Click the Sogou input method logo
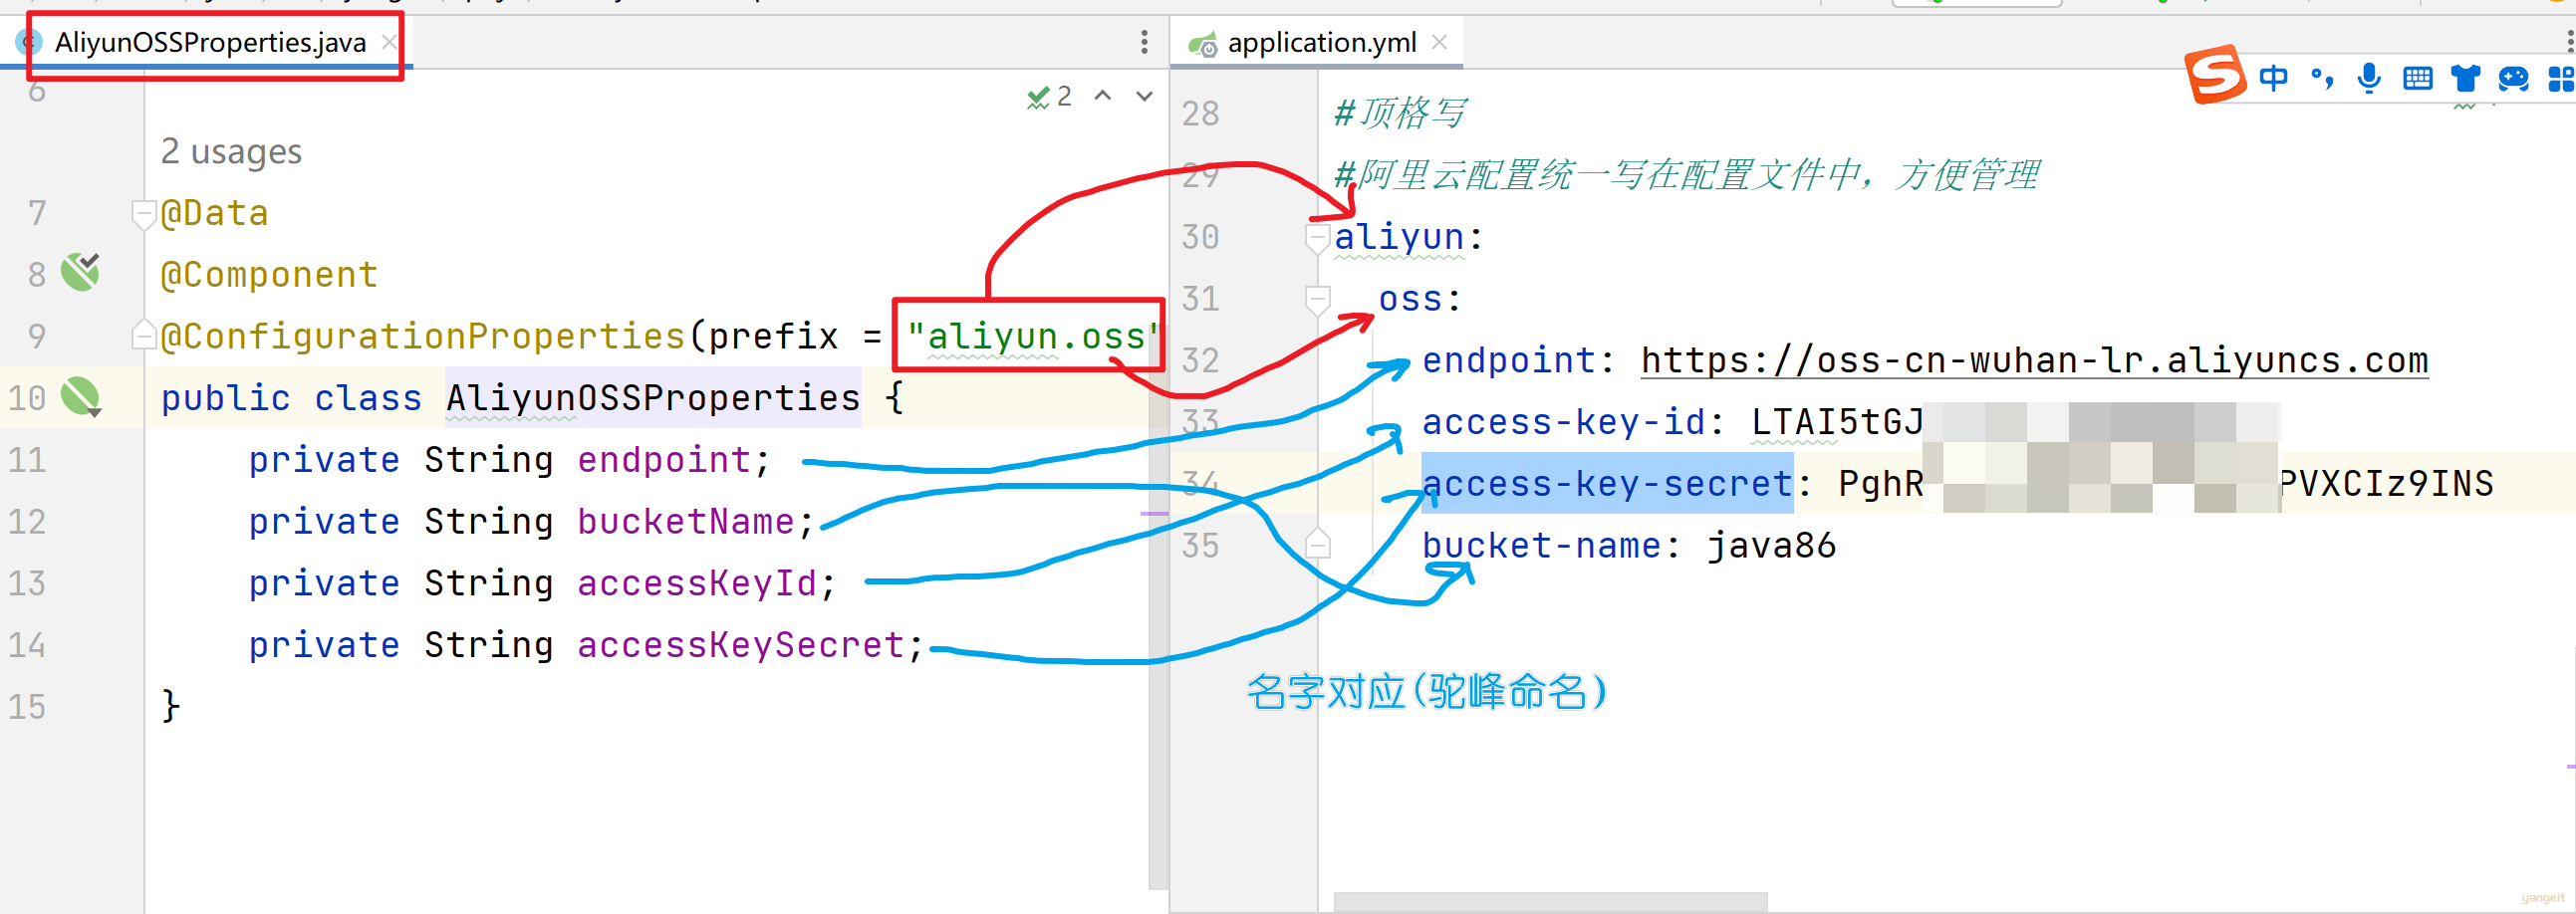The width and height of the screenshot is (2576, 914). point(2214,75)
